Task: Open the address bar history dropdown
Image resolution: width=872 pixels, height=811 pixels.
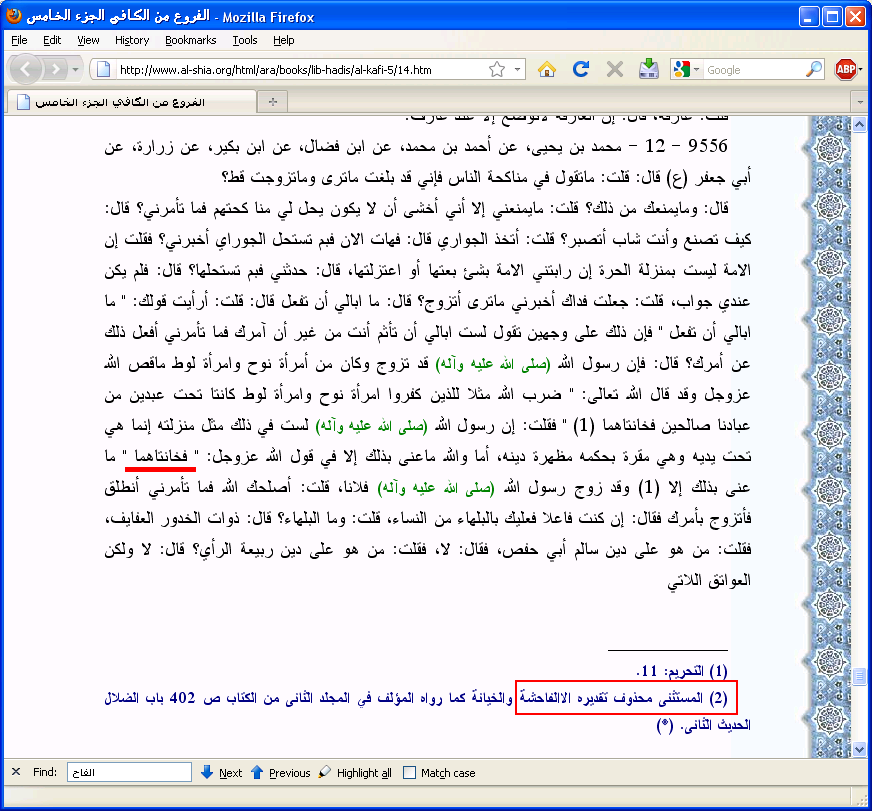Action: [518, 70]
